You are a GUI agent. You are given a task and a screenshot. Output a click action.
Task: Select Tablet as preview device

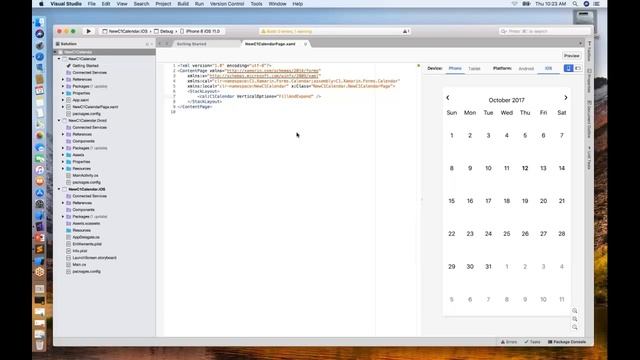474,69
